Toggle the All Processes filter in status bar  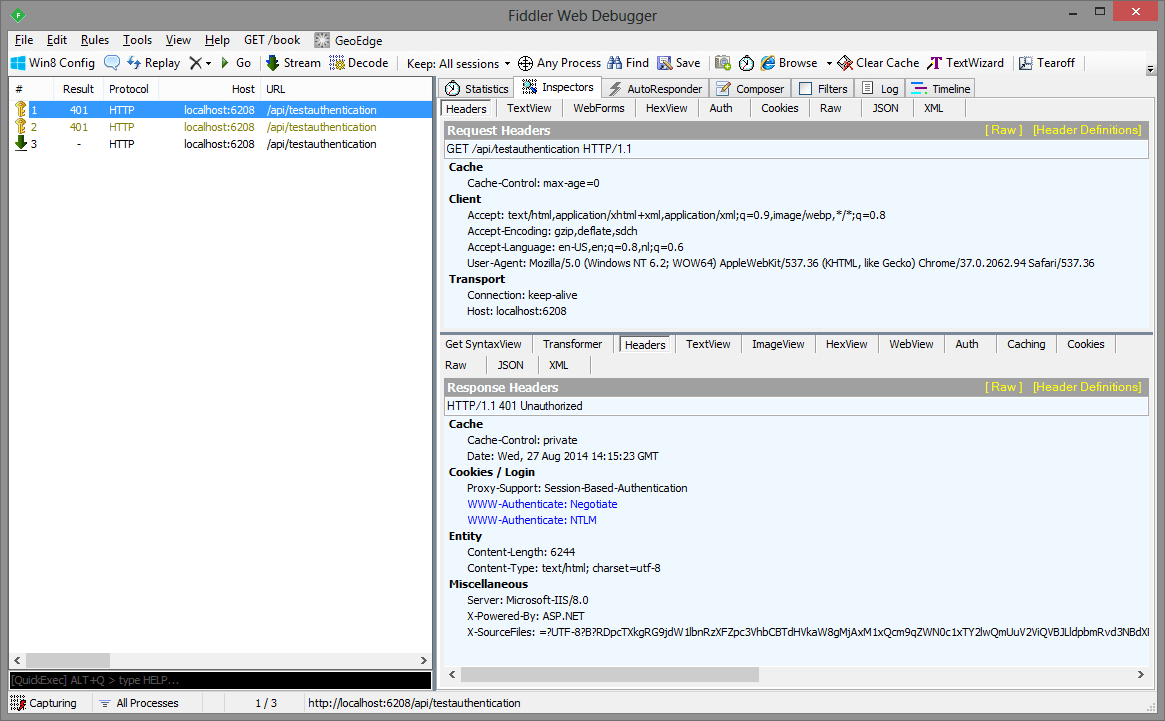point(139,703)
